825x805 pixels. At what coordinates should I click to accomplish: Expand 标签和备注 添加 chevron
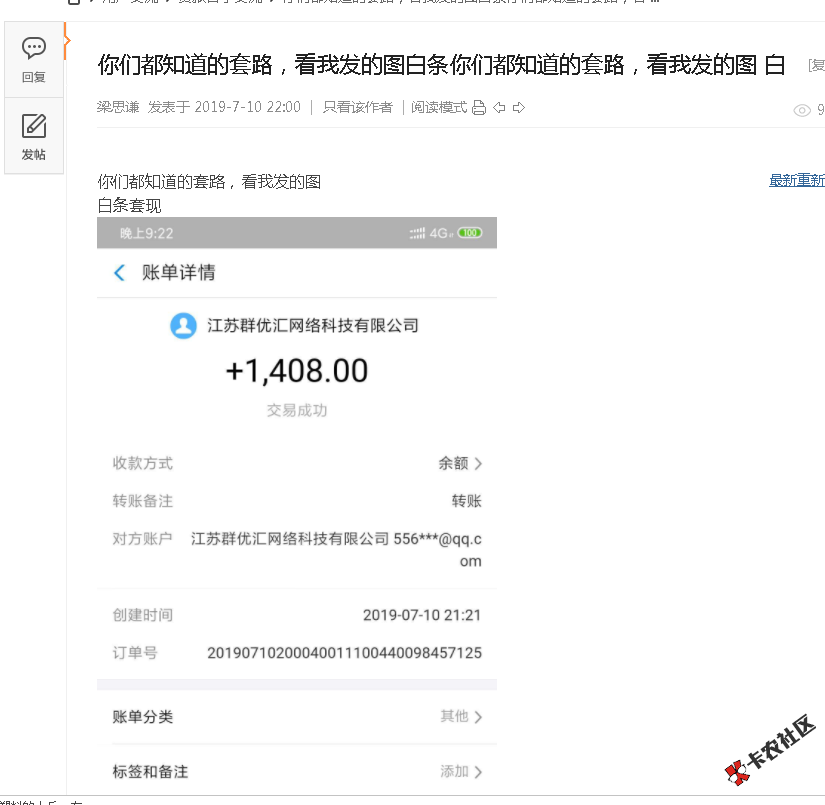478,772
